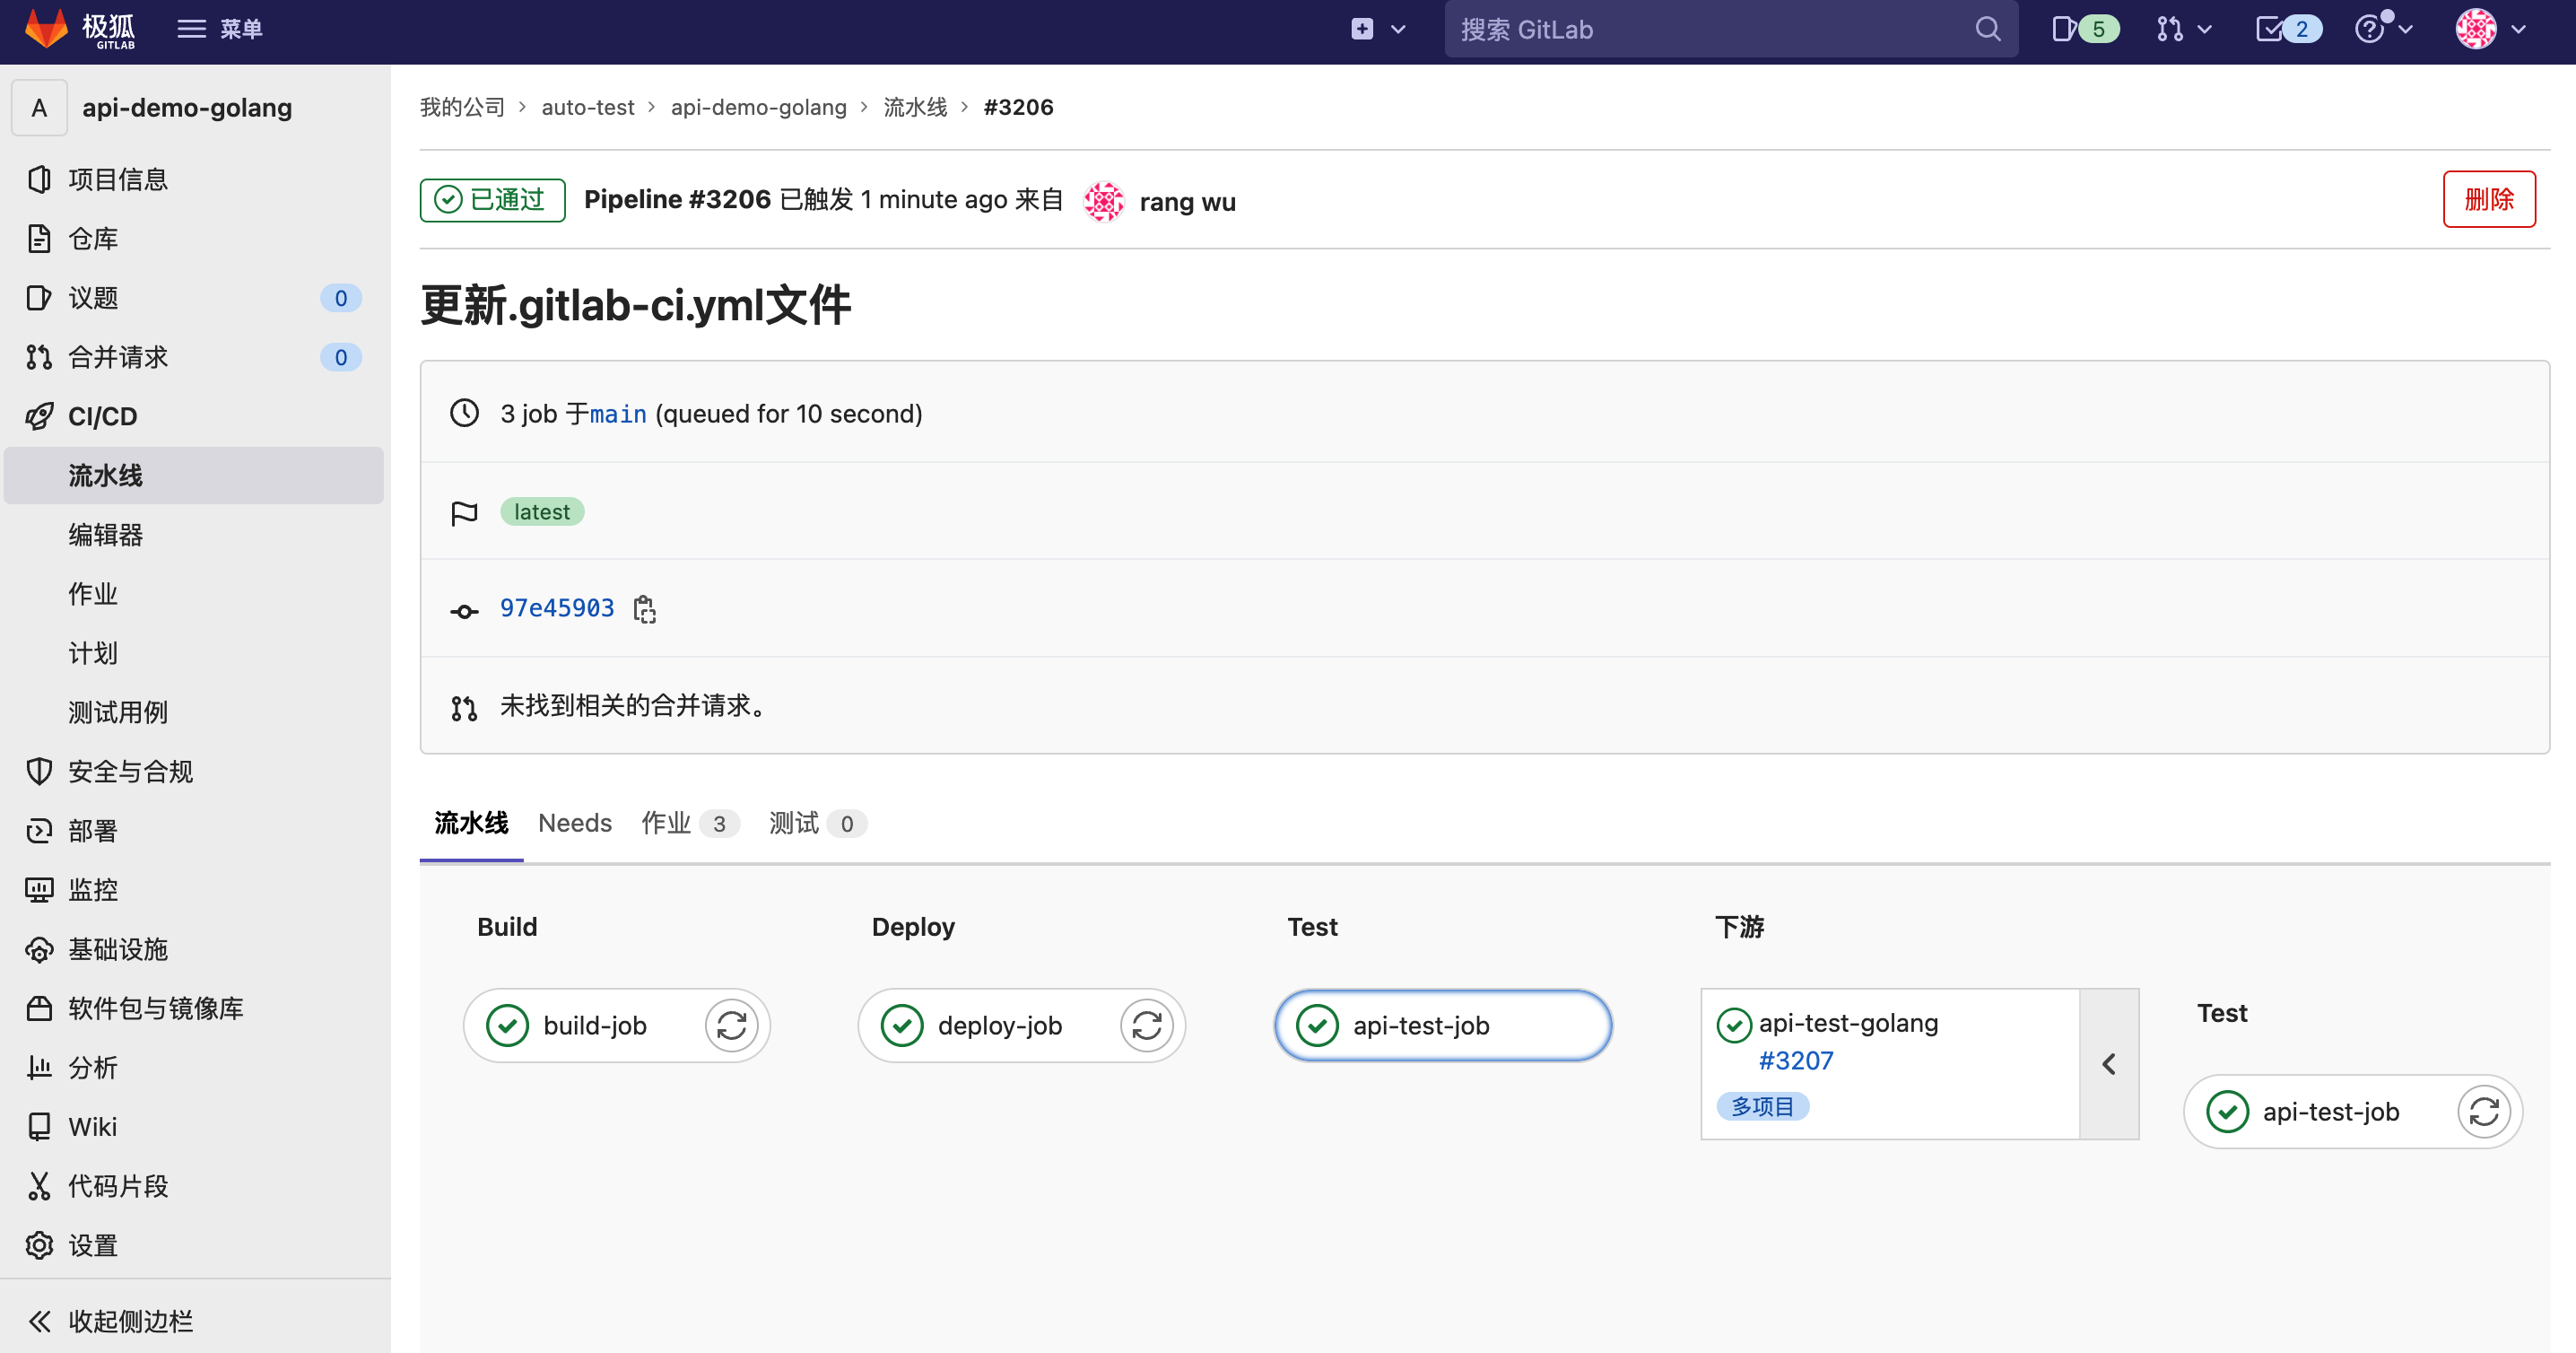This screenshot has width=2576, height=1353.
Task: Retry the build-job with refresh icon
Action: (731, 1025)
